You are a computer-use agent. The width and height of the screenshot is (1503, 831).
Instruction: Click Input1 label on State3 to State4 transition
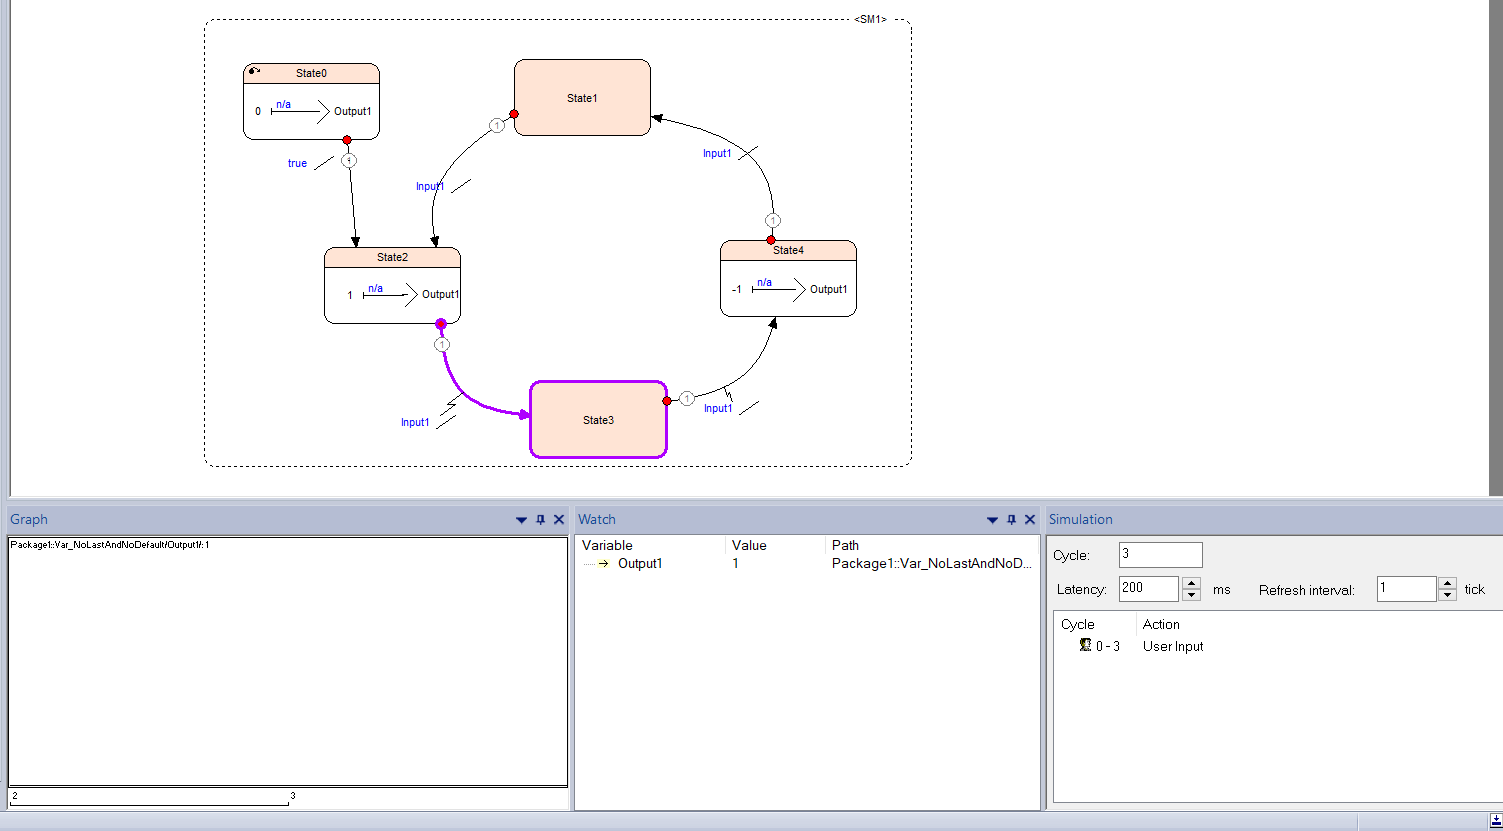718,408
